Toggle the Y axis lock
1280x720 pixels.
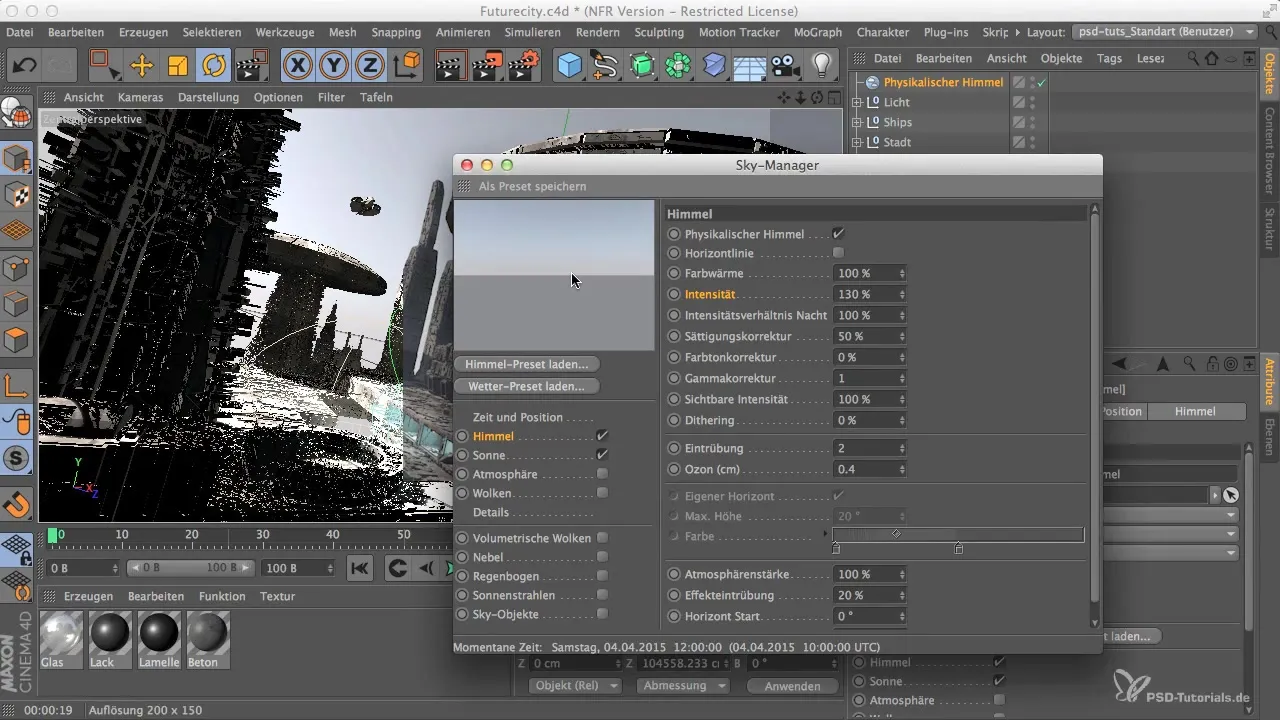334,66
